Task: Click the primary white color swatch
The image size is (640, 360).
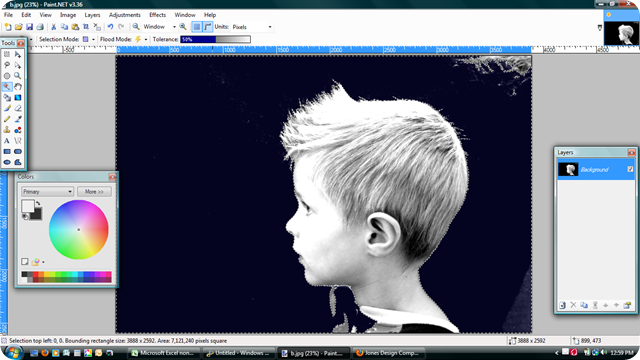Action: 28,206
